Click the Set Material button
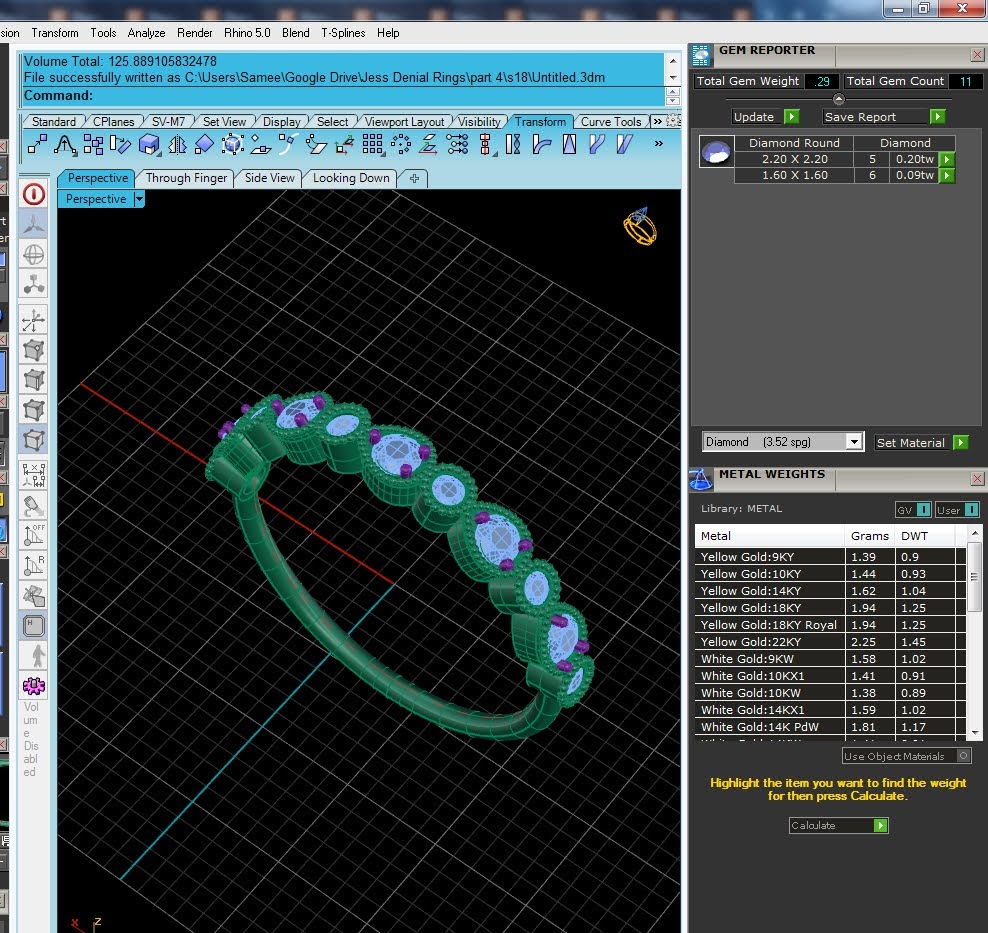The width and height of the screenshot is (988, 933). click(921, 442)
